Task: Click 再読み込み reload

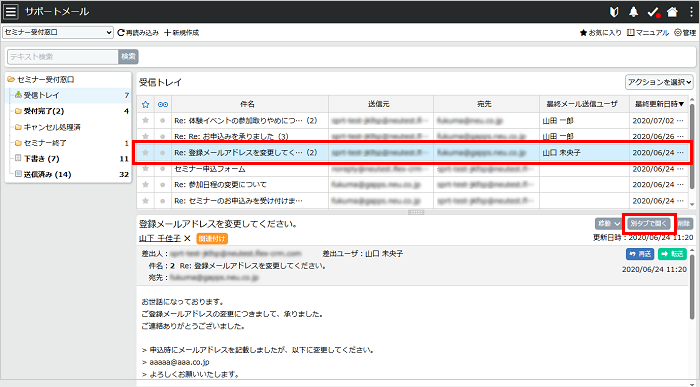Action: (138, 33)
